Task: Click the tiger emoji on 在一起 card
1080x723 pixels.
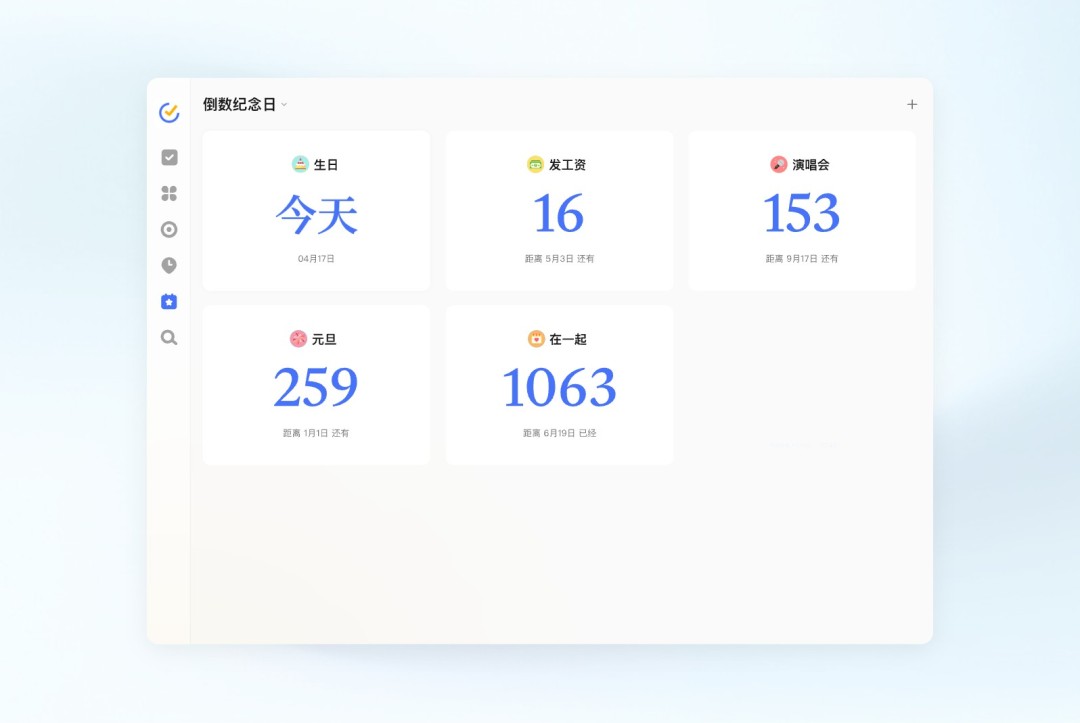Action: click(x=534, y=339)
